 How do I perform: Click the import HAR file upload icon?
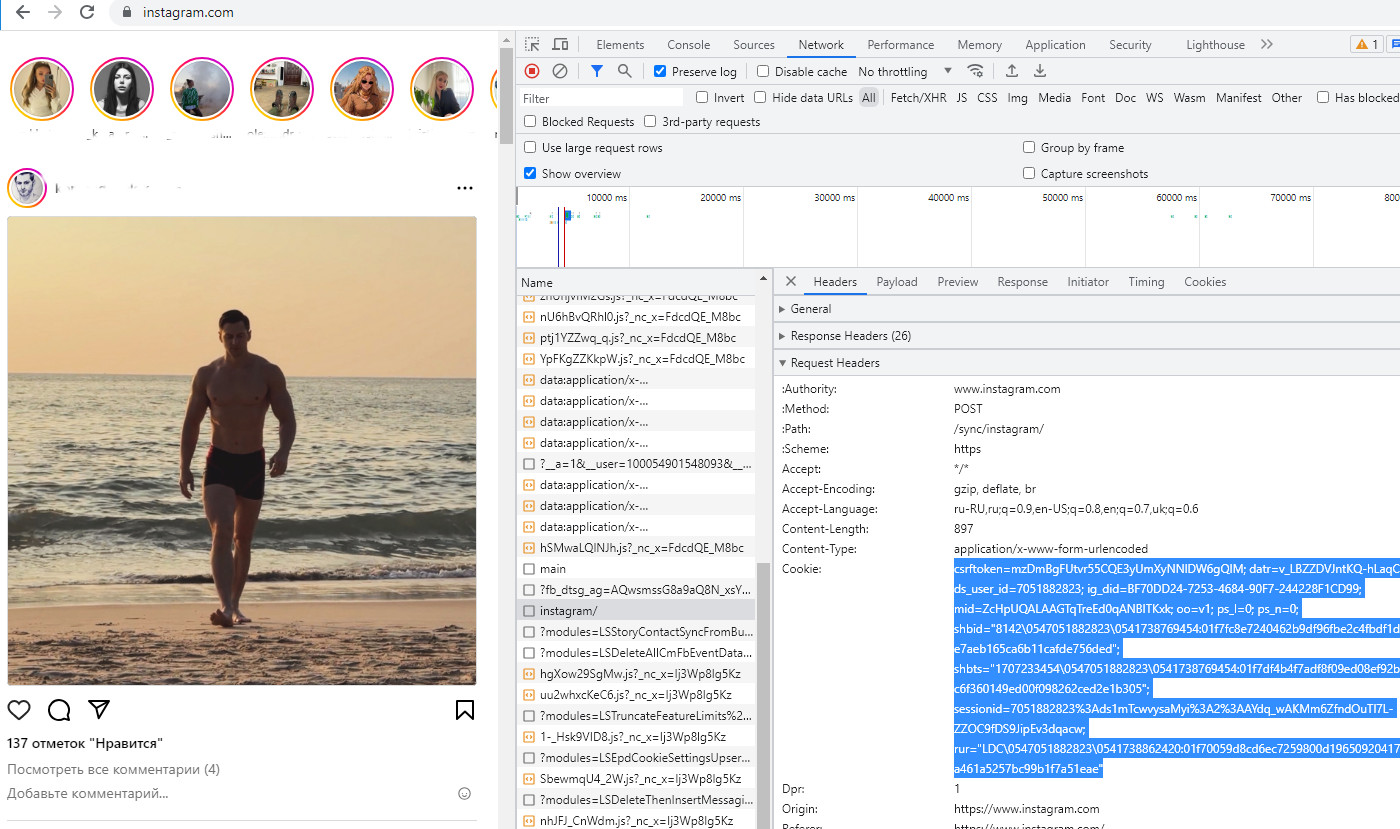point(1012,71)
